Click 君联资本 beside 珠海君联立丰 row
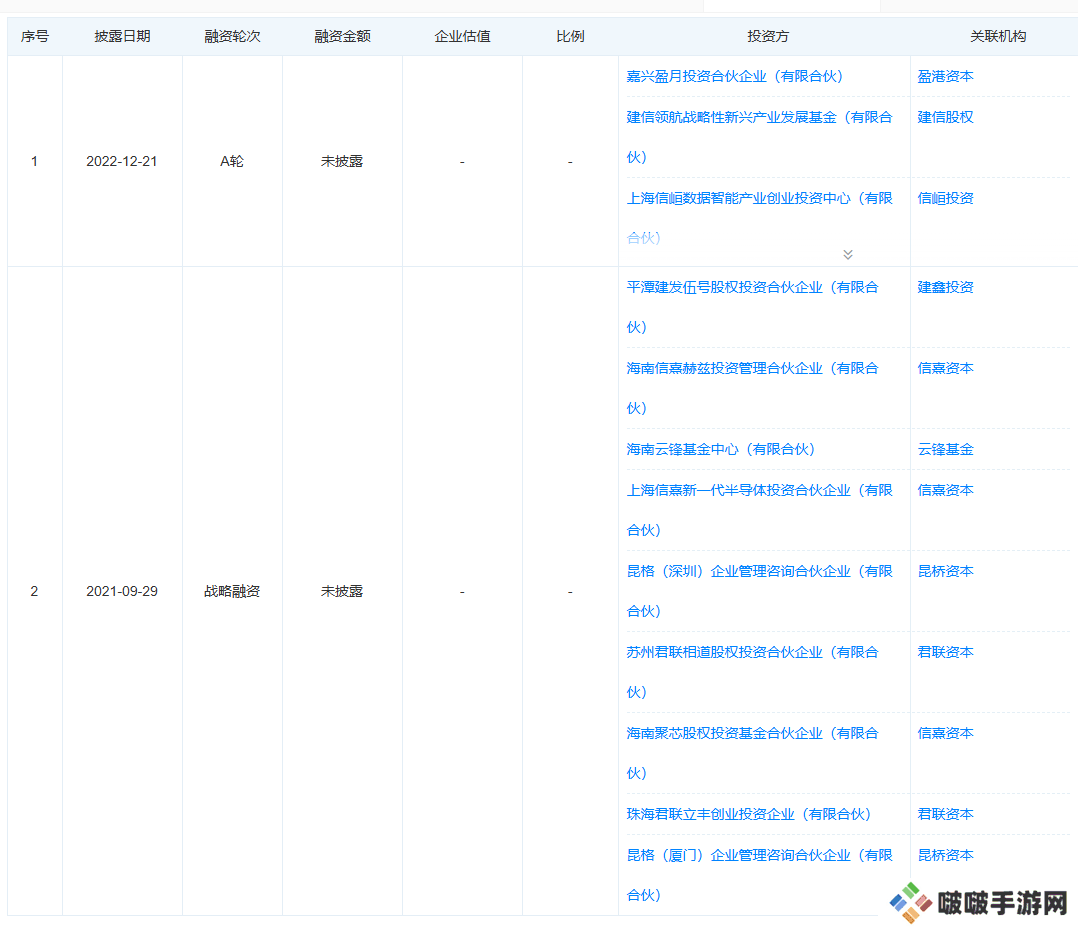1078x928 pixels. point(945,814)
